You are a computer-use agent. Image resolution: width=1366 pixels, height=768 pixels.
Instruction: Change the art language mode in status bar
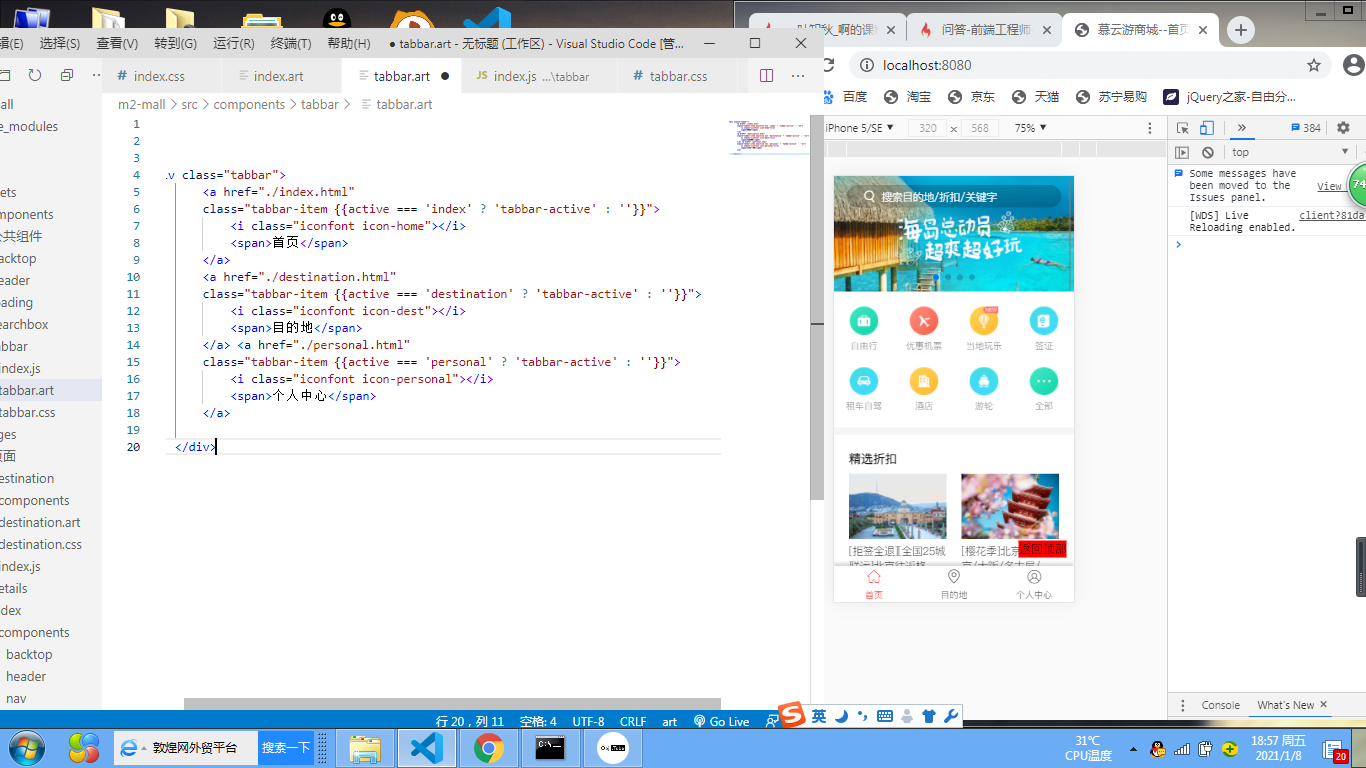point(670,721)
